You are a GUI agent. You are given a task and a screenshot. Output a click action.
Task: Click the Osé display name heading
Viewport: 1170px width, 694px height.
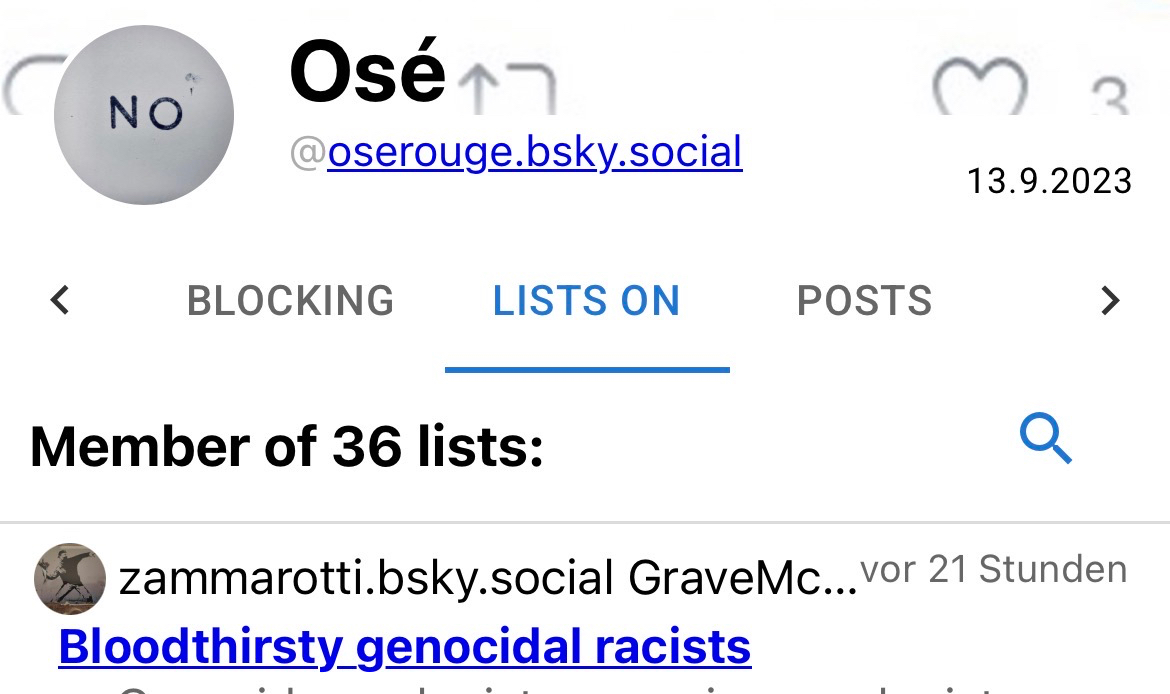tap(367, 72)
